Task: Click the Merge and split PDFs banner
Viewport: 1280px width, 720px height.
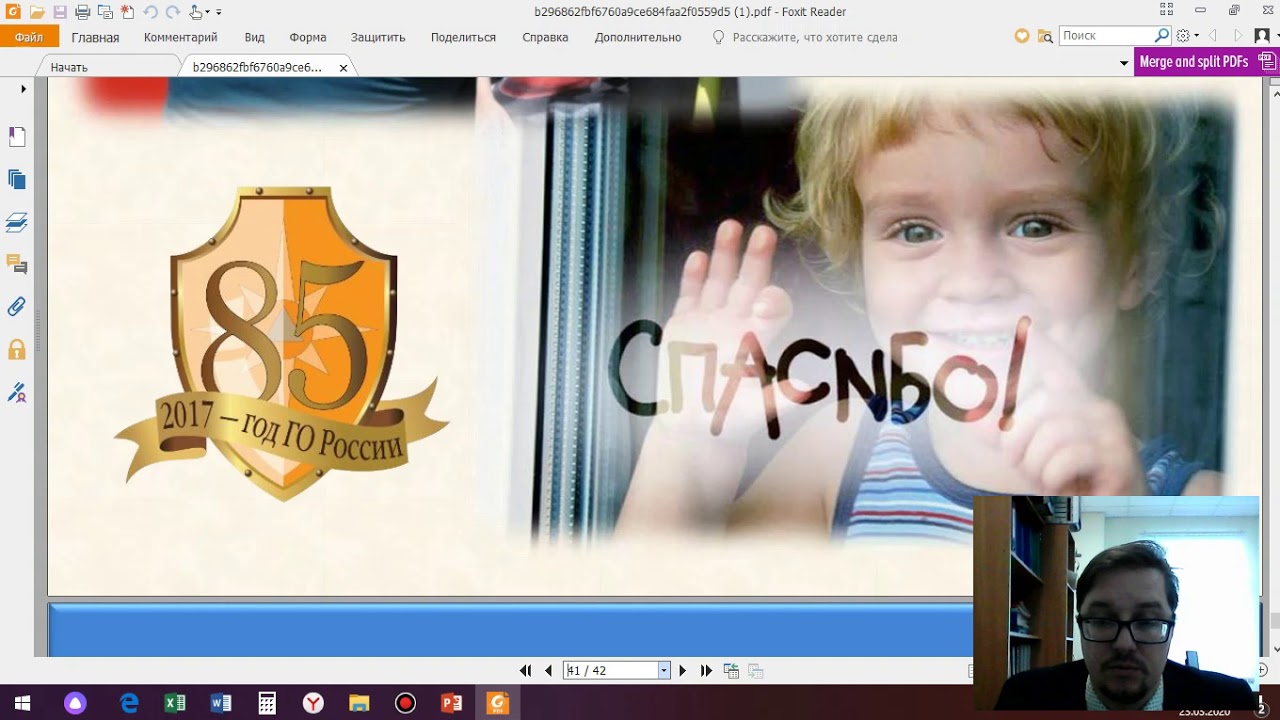Action: pos(1207,62)
